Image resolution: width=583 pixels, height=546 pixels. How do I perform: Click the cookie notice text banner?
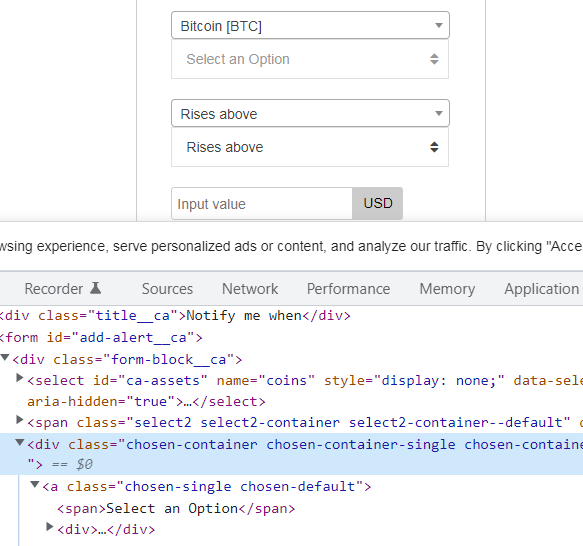(292, 246)
